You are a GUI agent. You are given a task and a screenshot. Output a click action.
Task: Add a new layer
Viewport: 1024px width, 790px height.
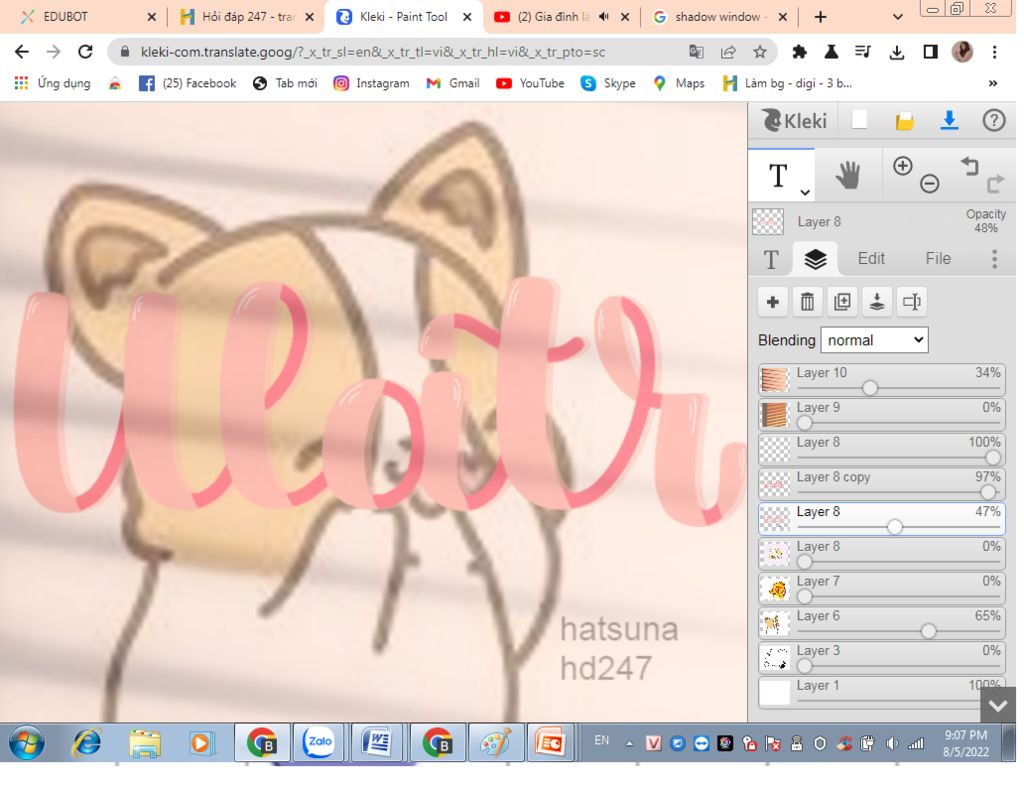tap(773, 302)
